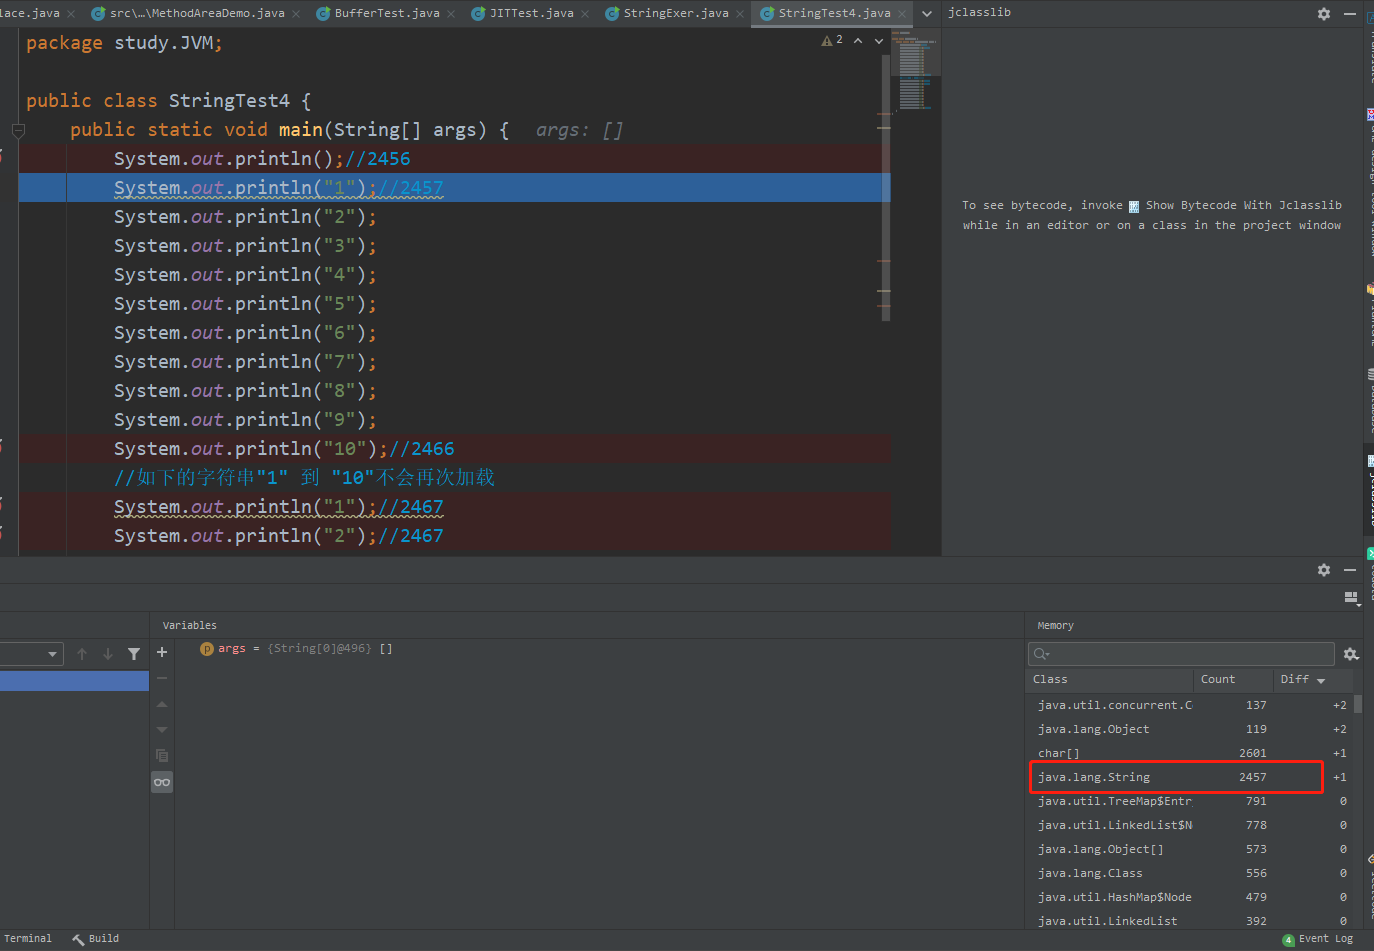The image size is (1374, 951).
Task: Select the java.lang.Object[] memory row
Action: (1190, 849)
